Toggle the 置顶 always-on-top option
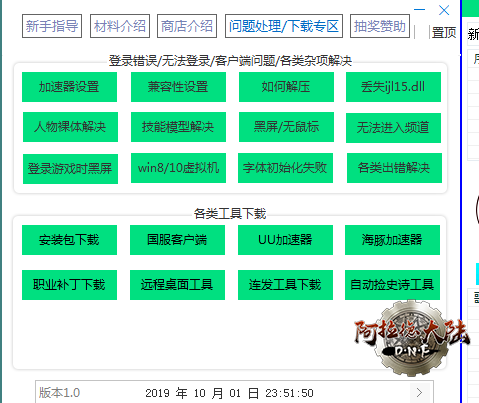 point(443,33)
